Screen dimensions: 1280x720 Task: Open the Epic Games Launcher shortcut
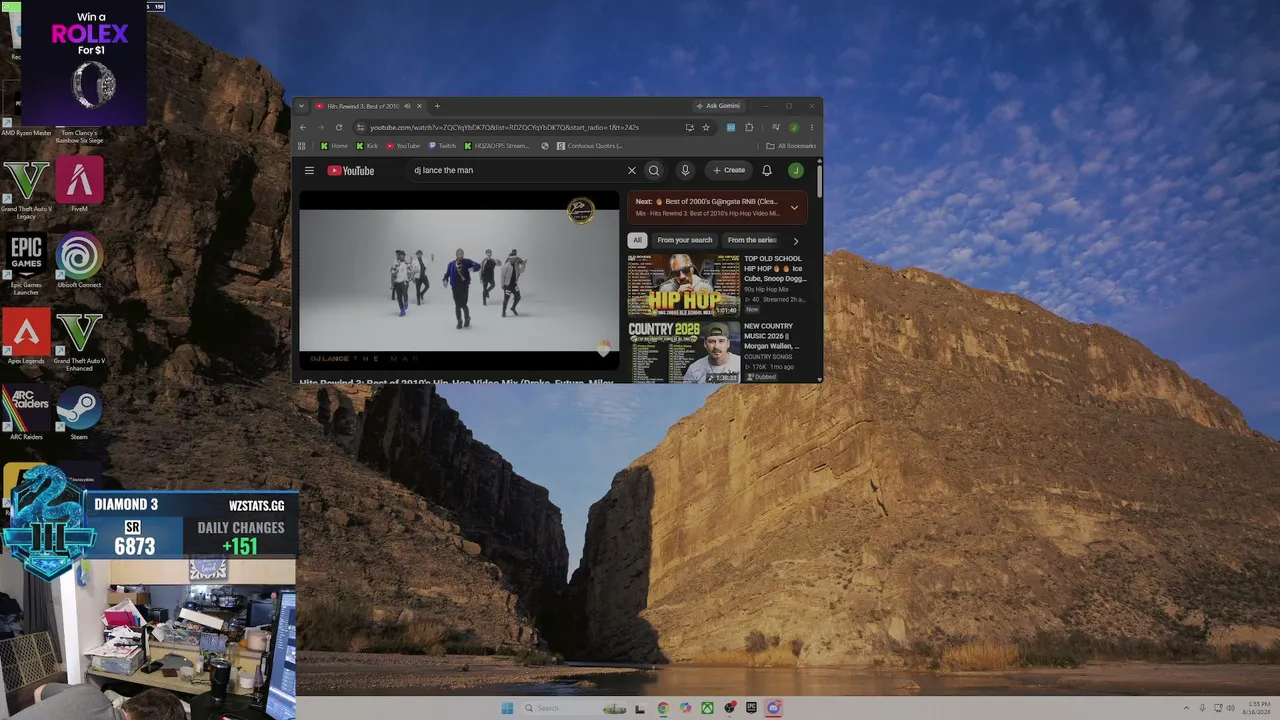(26, 264)
